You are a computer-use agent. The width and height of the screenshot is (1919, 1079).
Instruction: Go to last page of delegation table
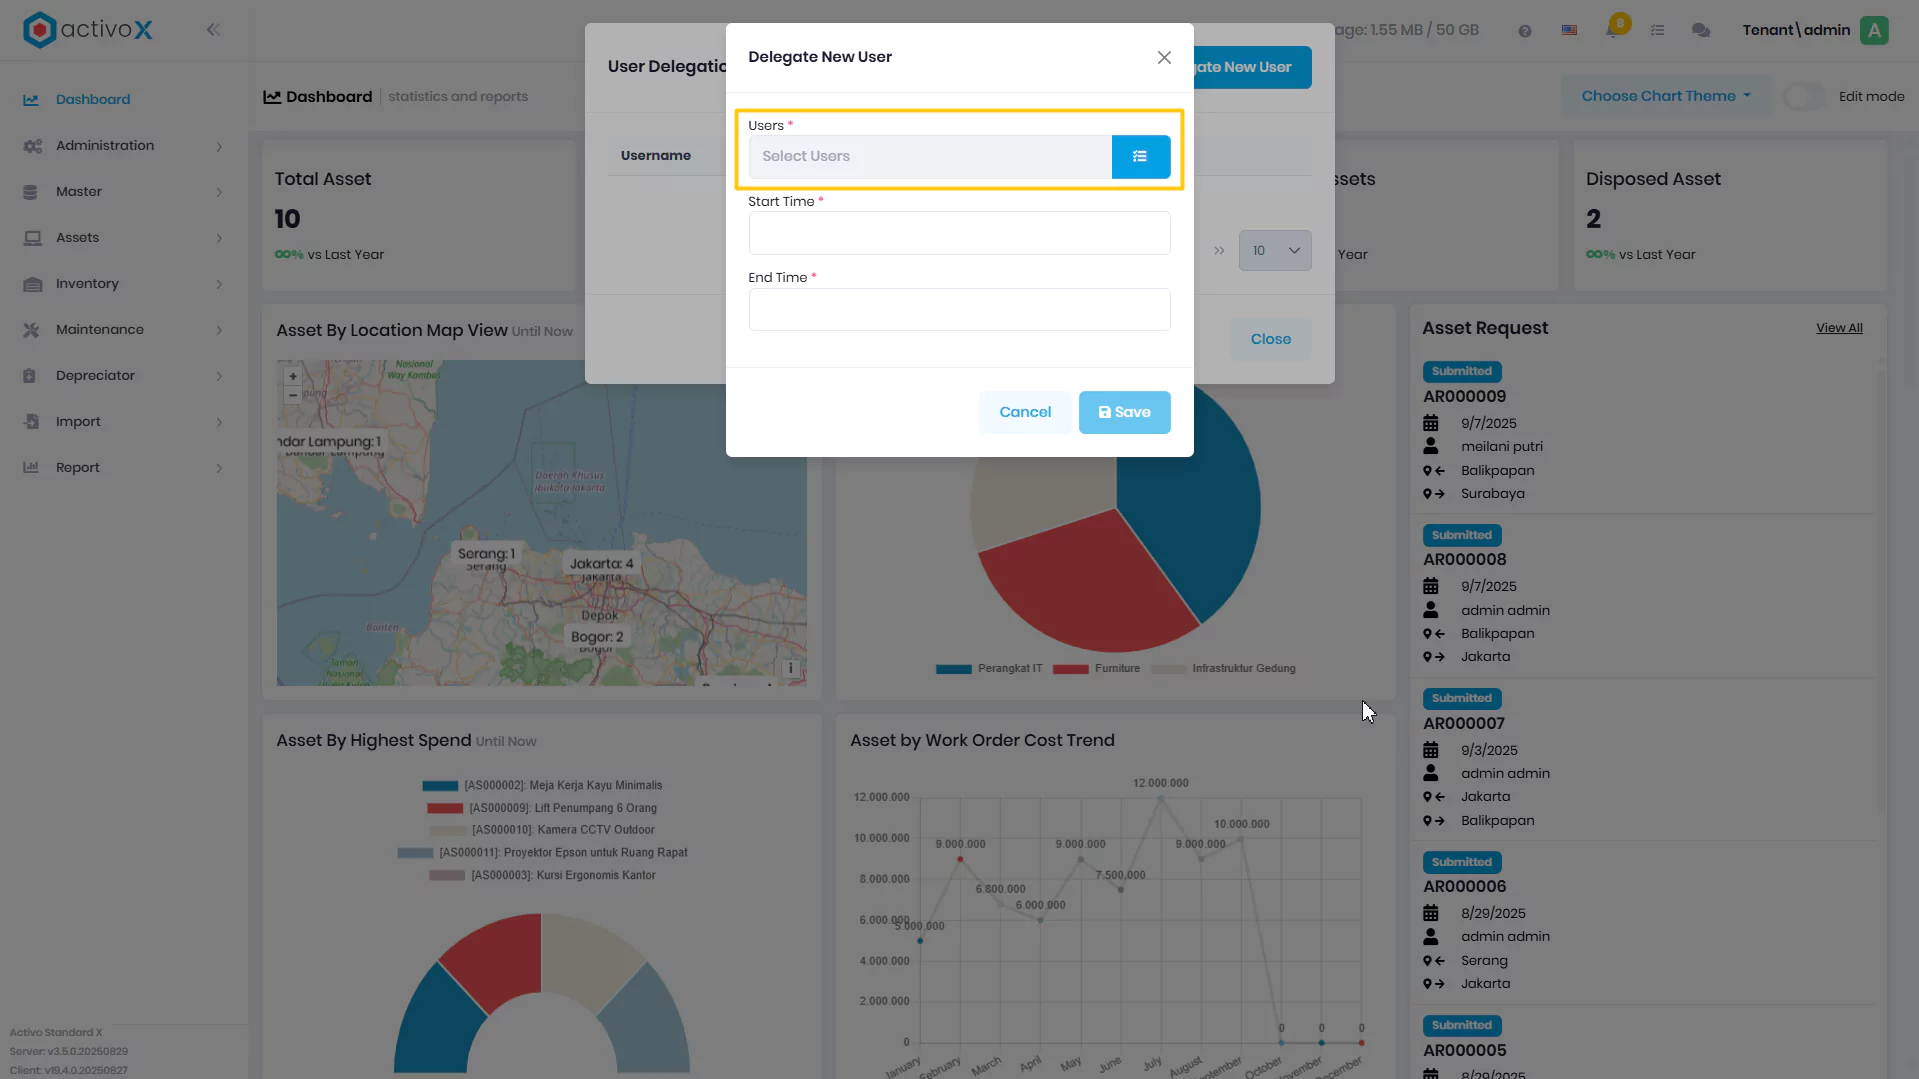(x=1219, y=251)
